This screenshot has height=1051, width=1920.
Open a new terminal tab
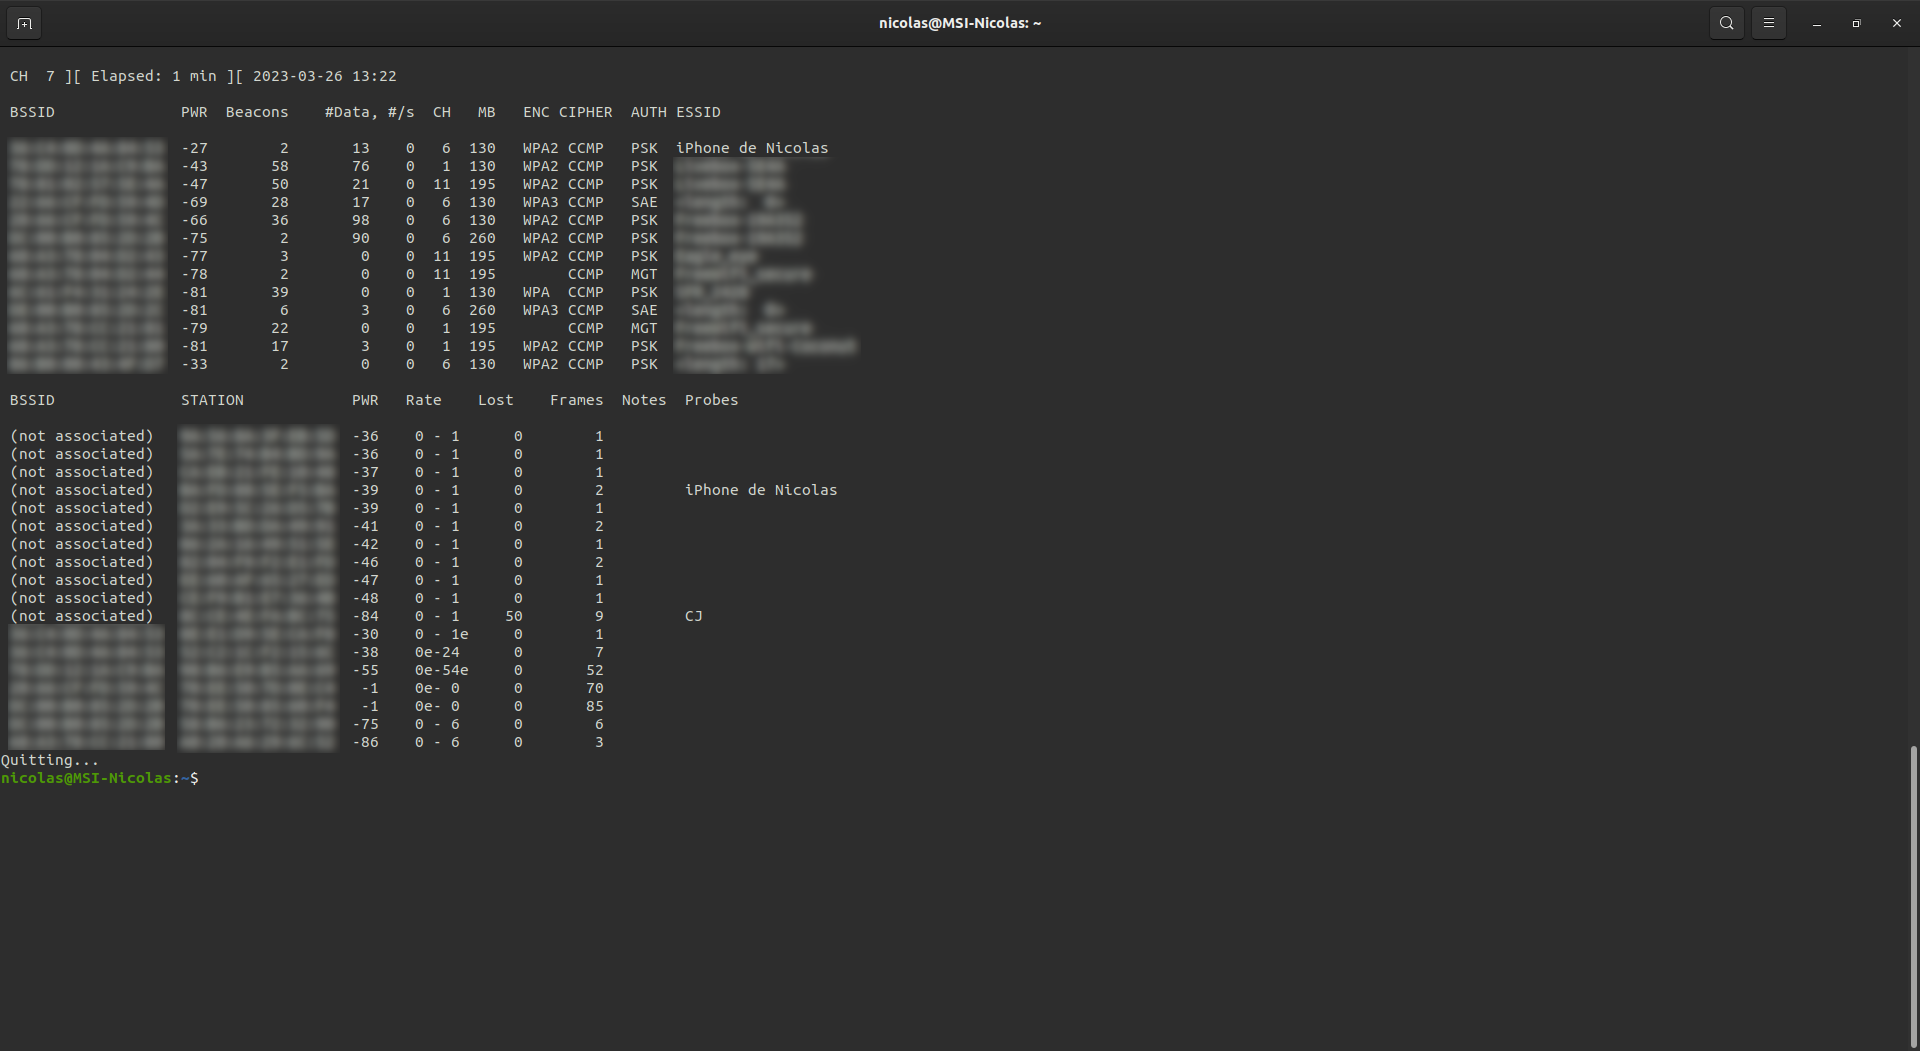[x=24, y=23]
